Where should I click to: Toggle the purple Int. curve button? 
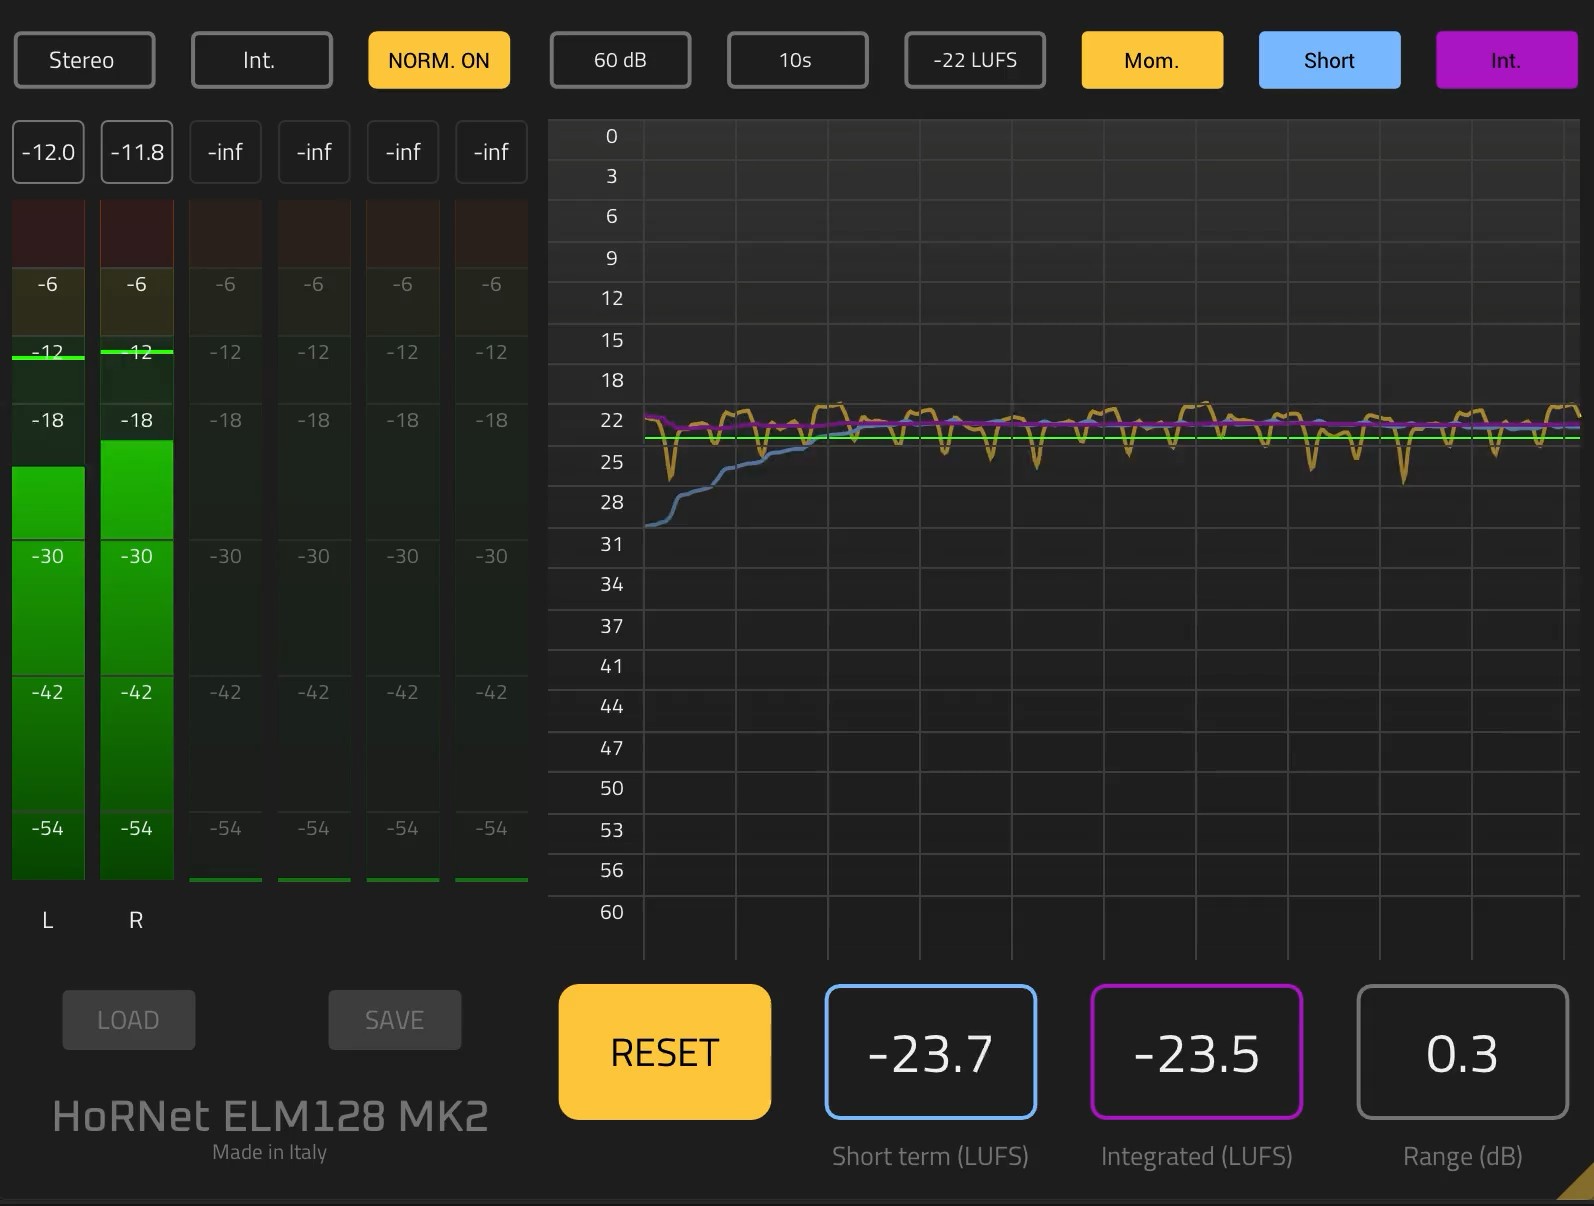tap(1506, 60)
